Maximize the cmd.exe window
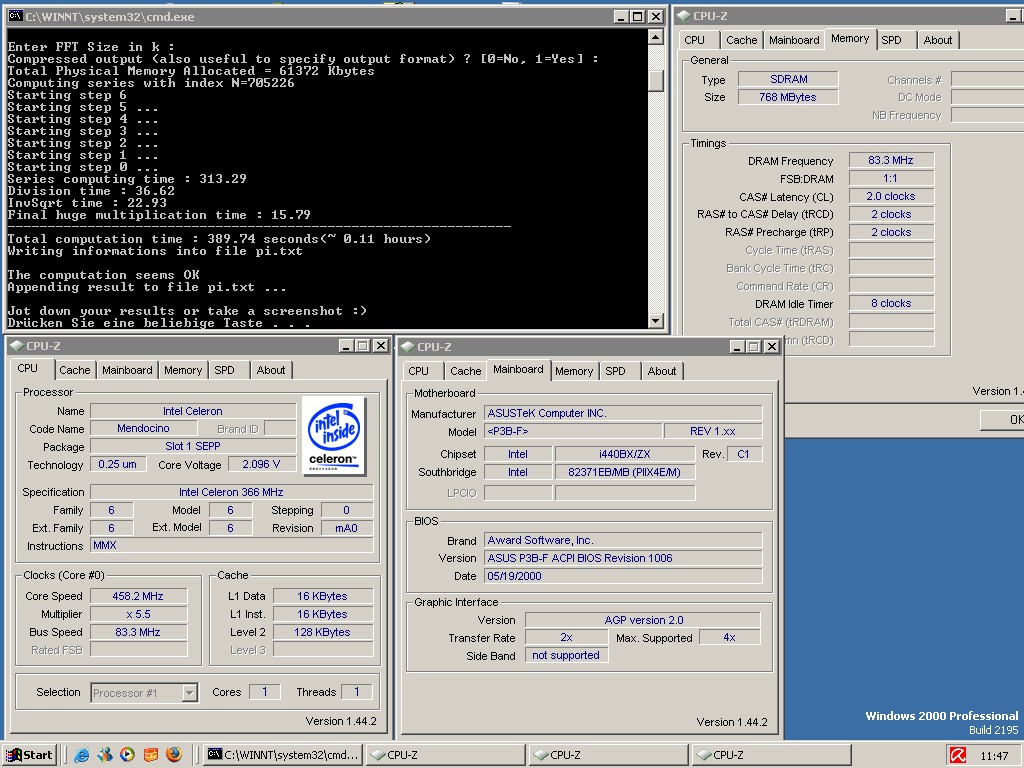1024x768 pixels. click(x=638, y=16)
